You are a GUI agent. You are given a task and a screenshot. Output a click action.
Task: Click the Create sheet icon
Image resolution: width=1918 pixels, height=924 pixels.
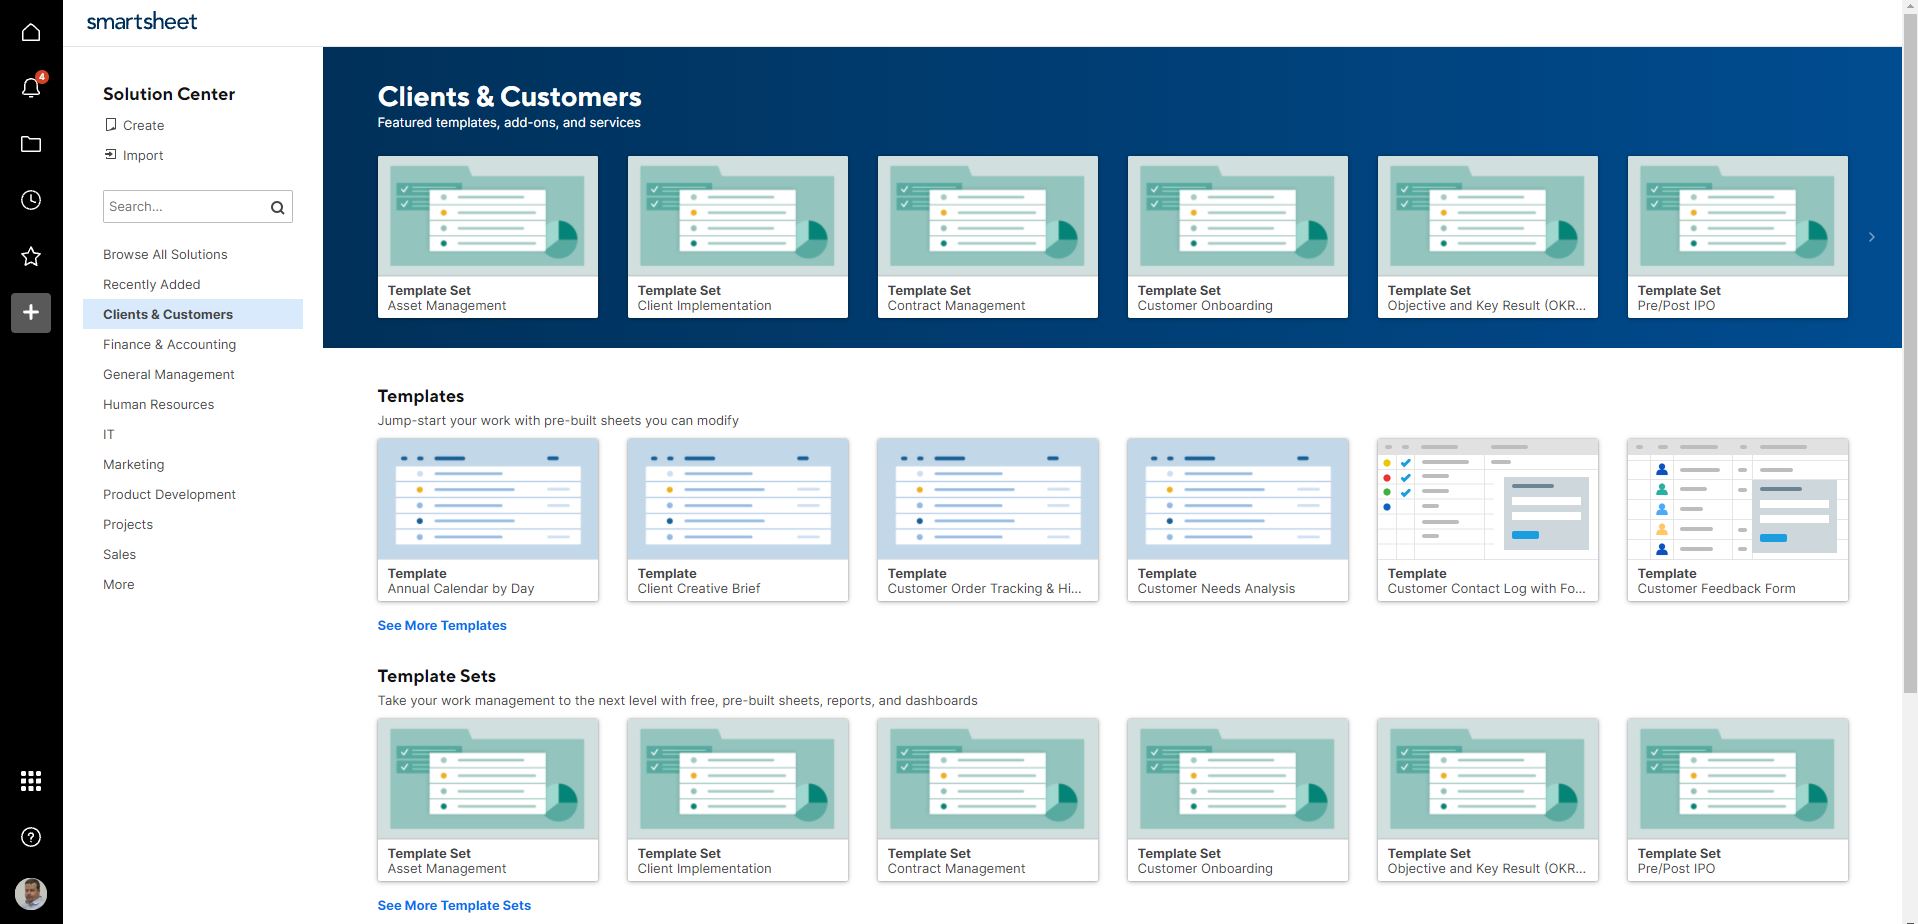point(111,125)
